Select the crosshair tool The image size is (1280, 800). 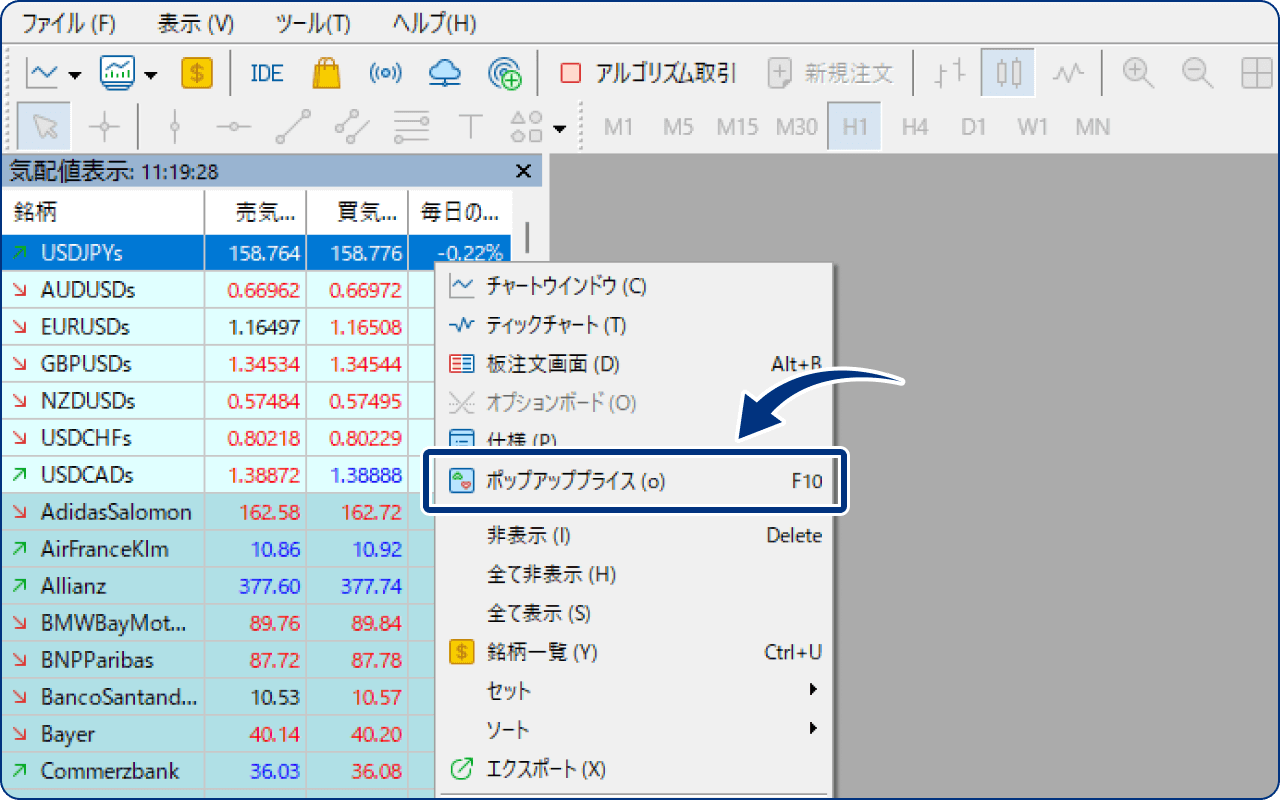pyautogui.click(x=104, y=126)
